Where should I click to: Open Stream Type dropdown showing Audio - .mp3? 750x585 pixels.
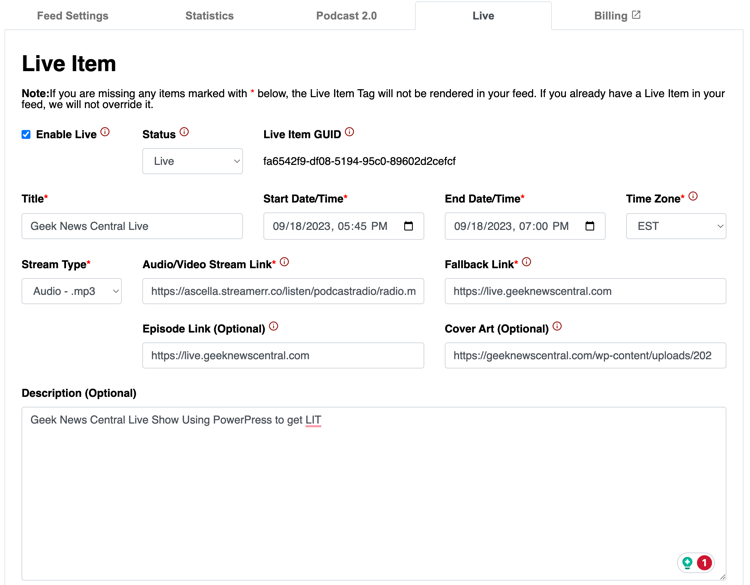(x=72, y=291)
